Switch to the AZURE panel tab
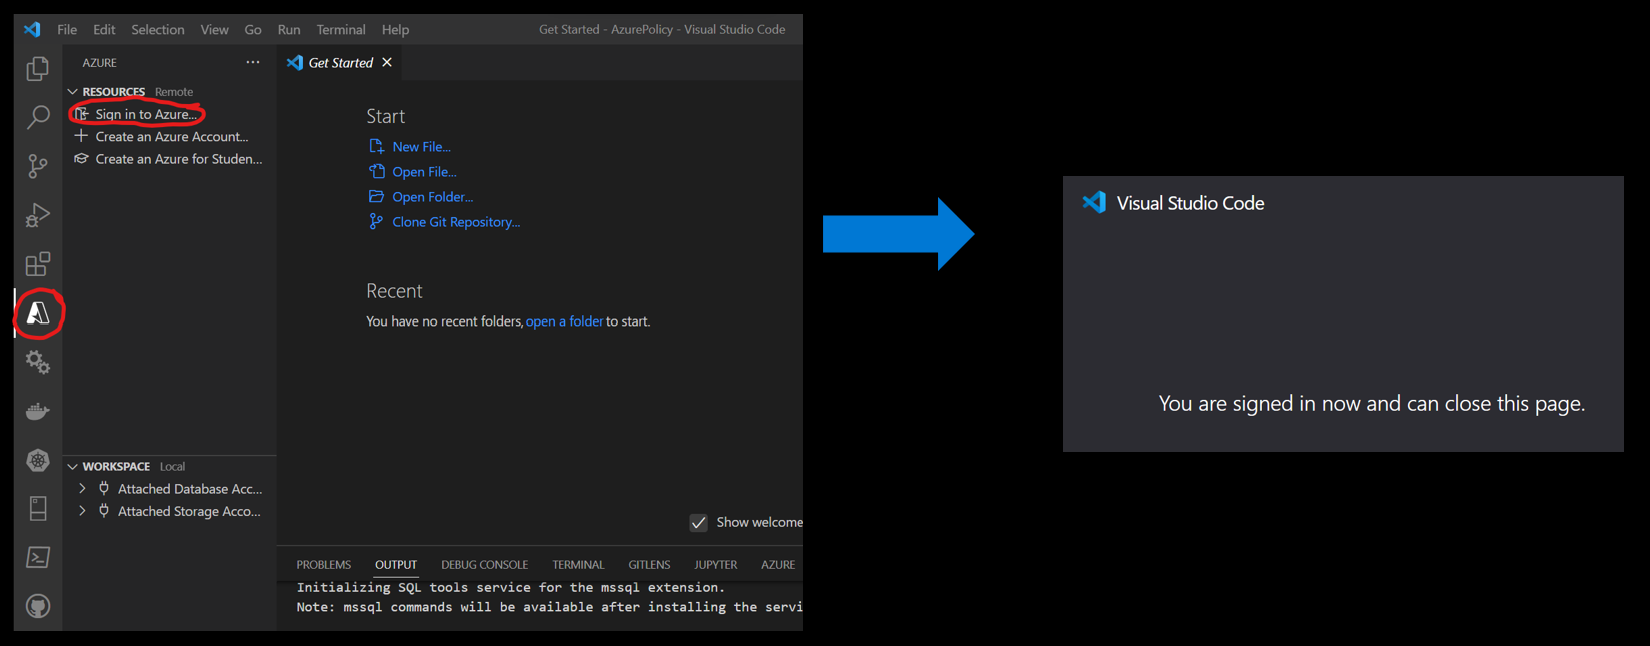1650x646 pixels. [778, 564]
